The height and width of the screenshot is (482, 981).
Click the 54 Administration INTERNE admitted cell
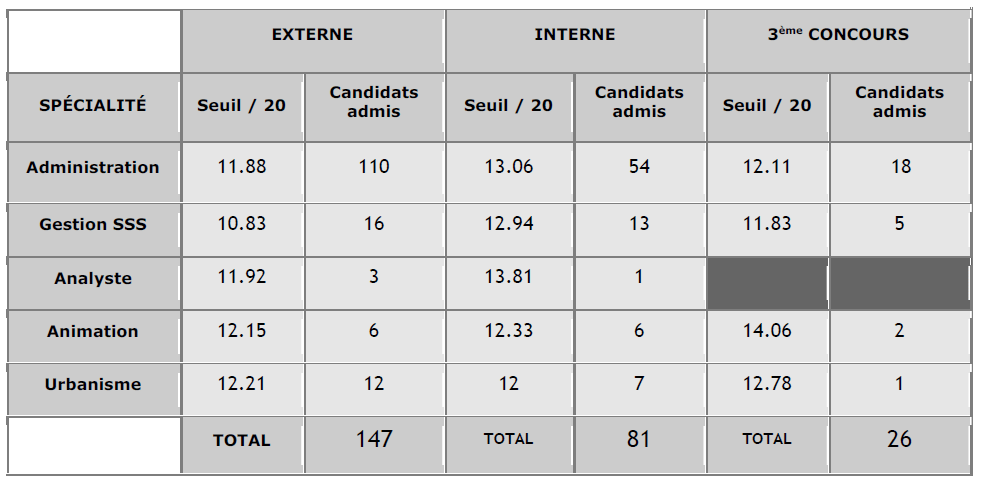[x=639, y=167]
